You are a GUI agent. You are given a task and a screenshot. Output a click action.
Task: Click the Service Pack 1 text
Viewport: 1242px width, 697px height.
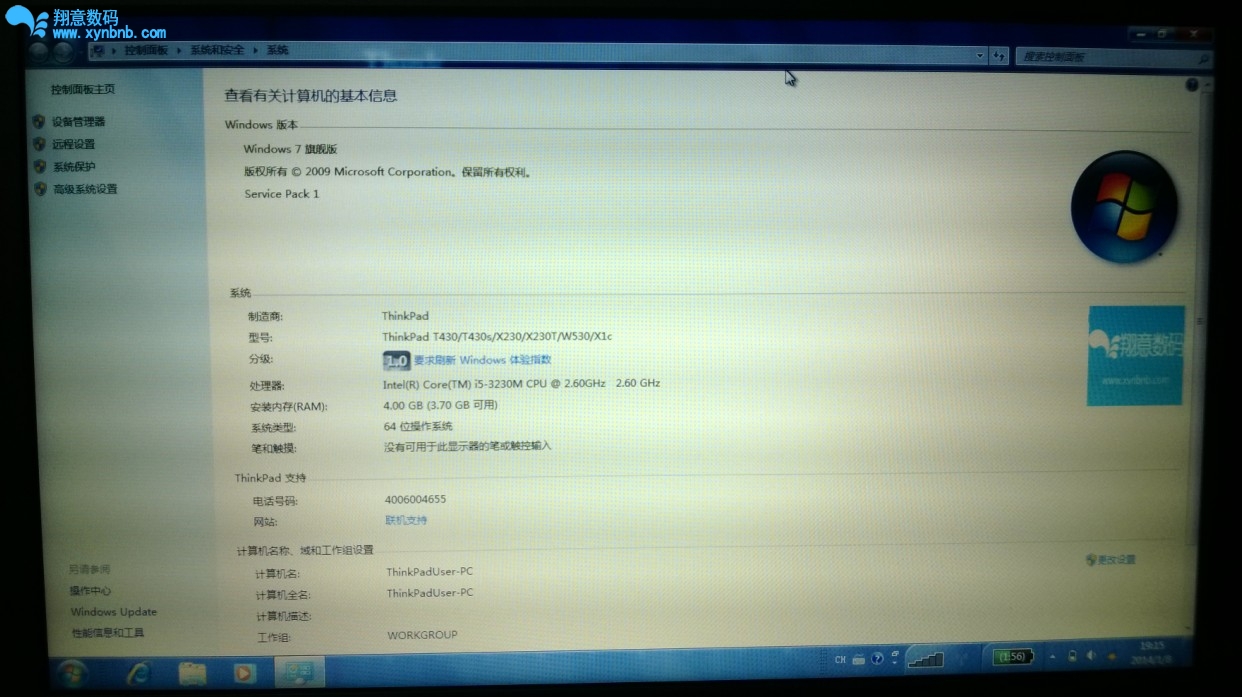coord(282,194)
